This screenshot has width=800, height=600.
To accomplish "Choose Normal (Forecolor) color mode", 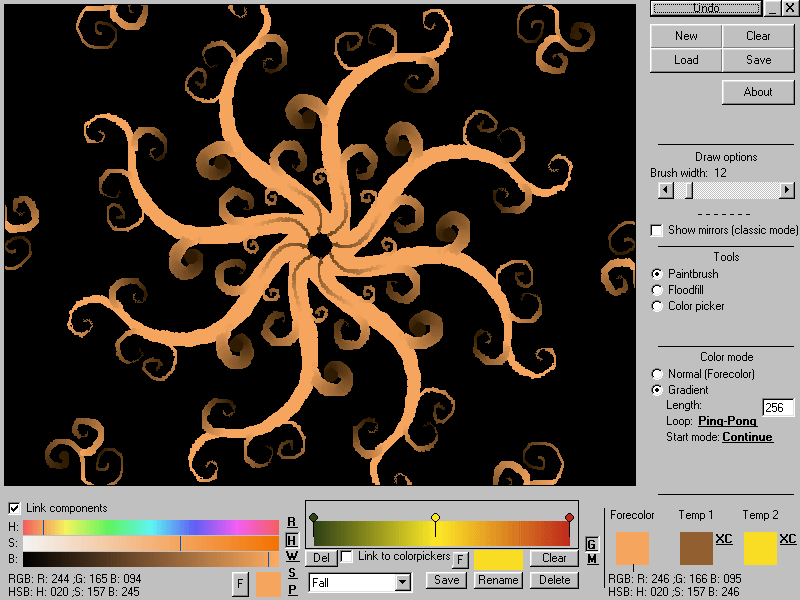I will 657,374.
